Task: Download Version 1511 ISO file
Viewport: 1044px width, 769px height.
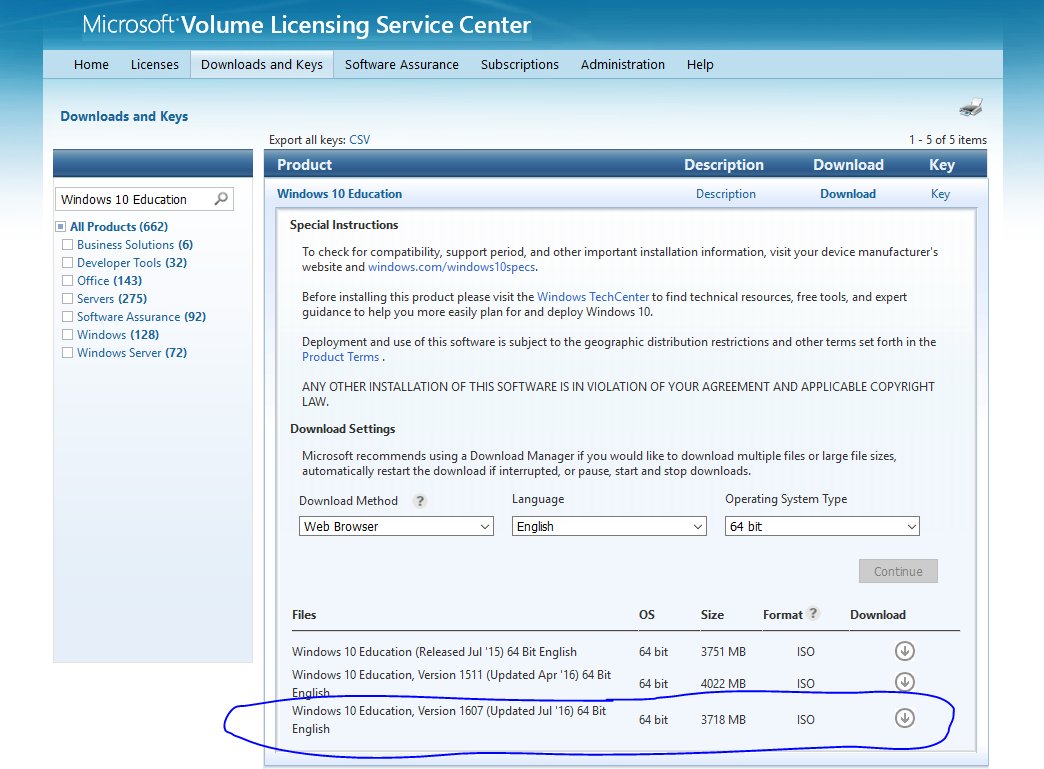Action: (x=904, y=681)
